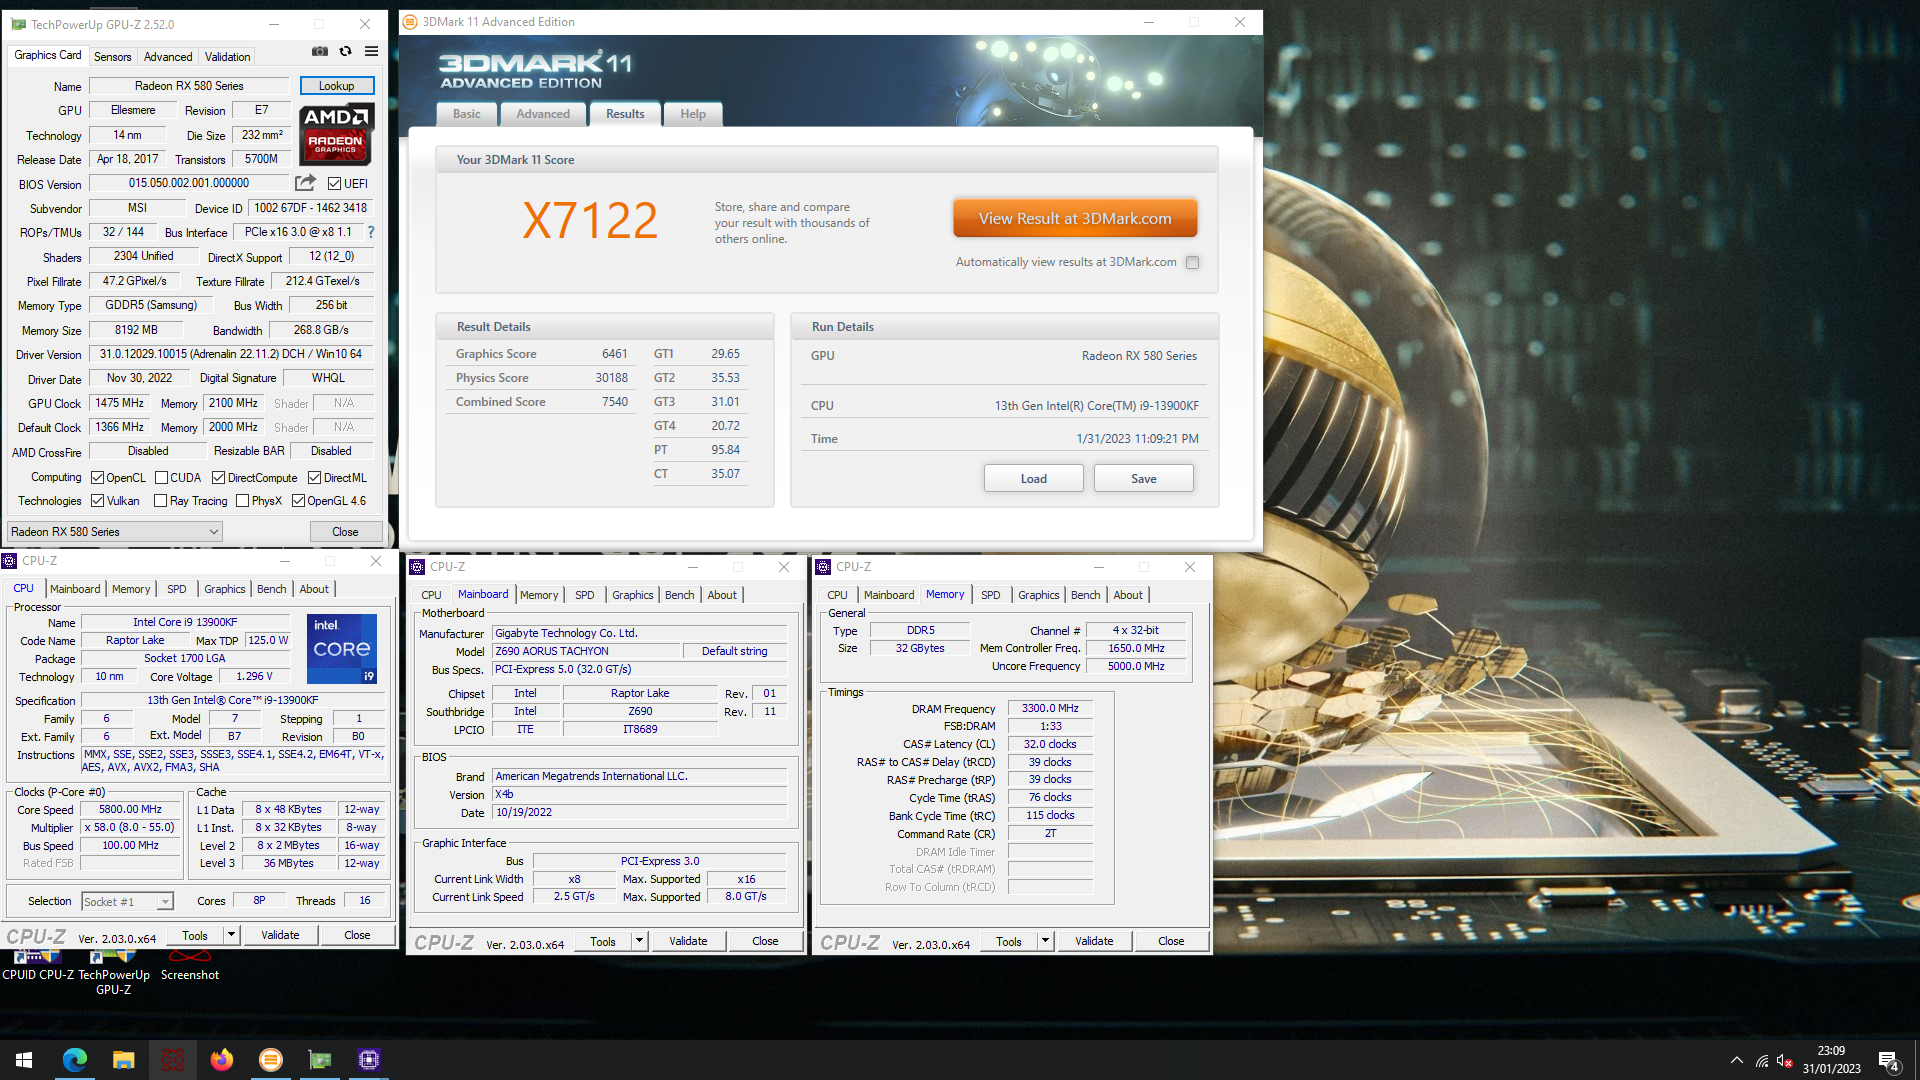Click Close button in GPU-Z window

click(x=345, y=532)
